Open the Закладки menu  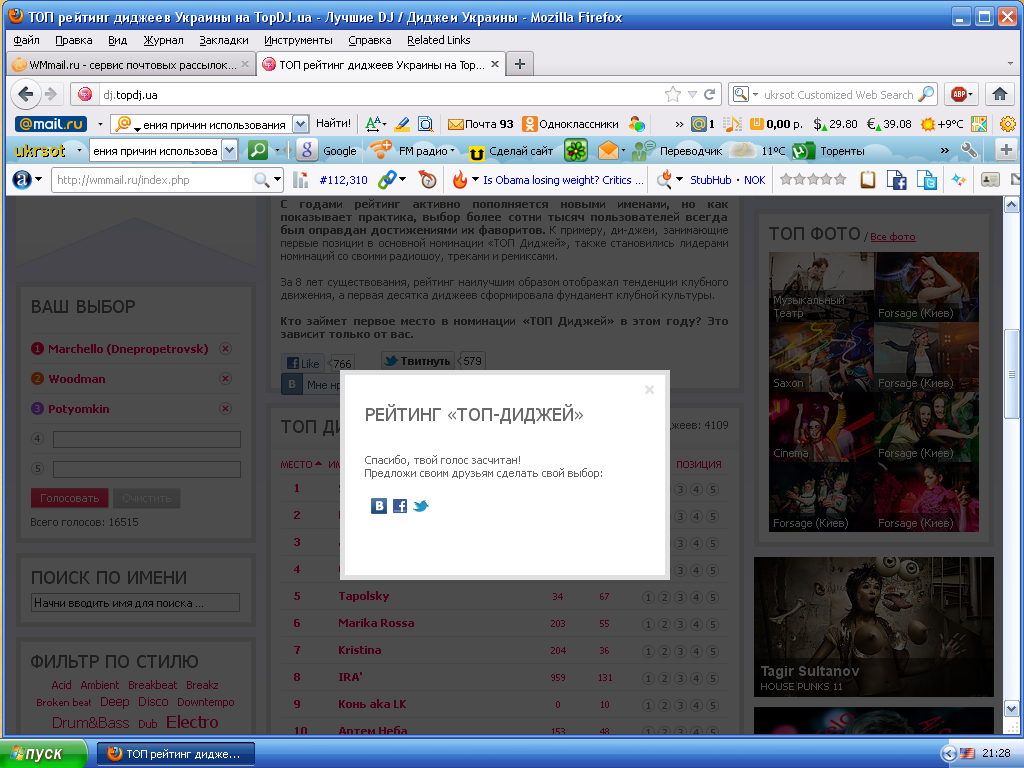pyautogui.click(x=223, y=40)
